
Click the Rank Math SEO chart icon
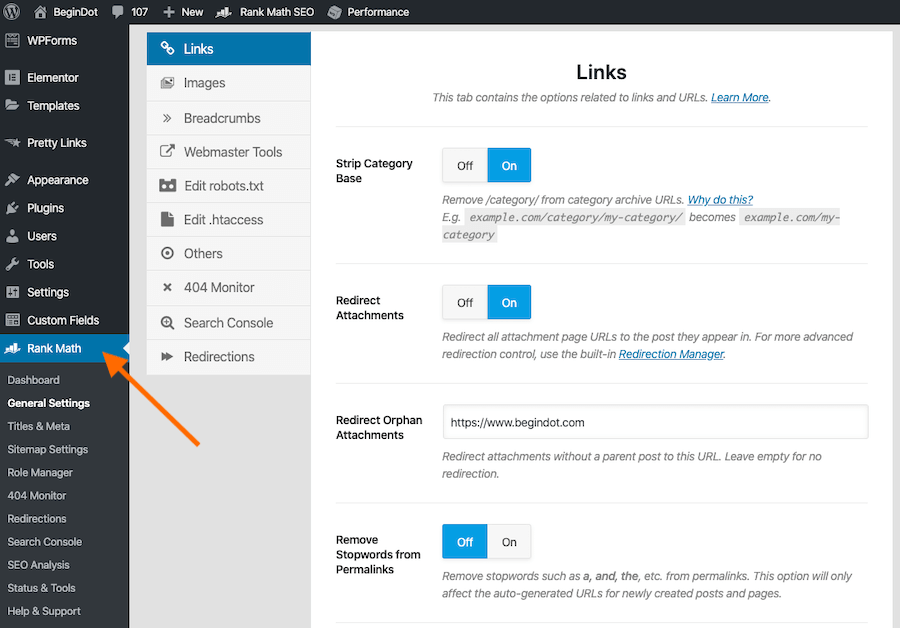coord(223,11)
